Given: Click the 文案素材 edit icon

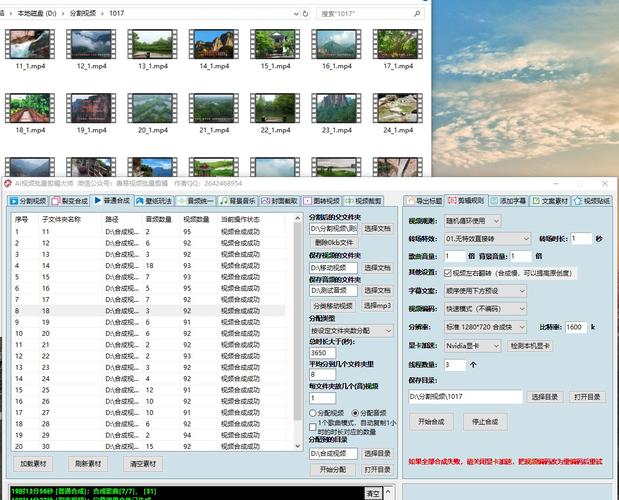Looking at the screenshot, I should (x=536, y=200).
